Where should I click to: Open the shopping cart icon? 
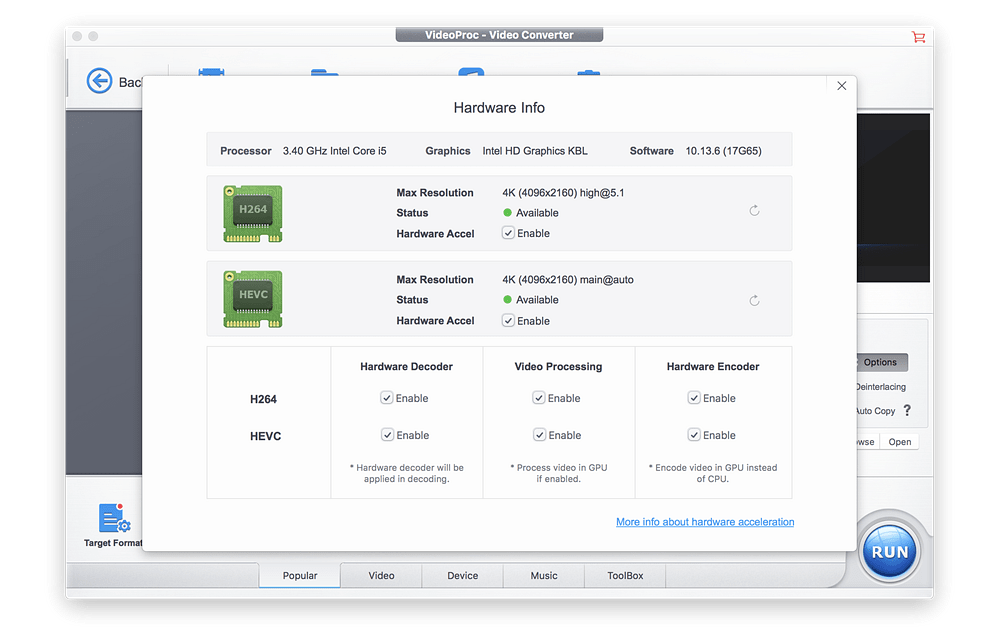coord(918,37)
